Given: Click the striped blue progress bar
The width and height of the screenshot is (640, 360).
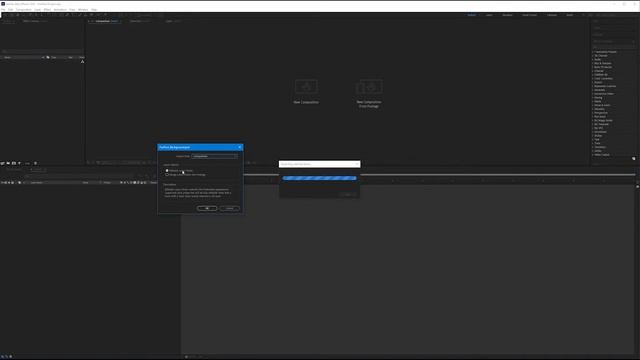Looking at the screenshot, I should click(x=319, y=178).
